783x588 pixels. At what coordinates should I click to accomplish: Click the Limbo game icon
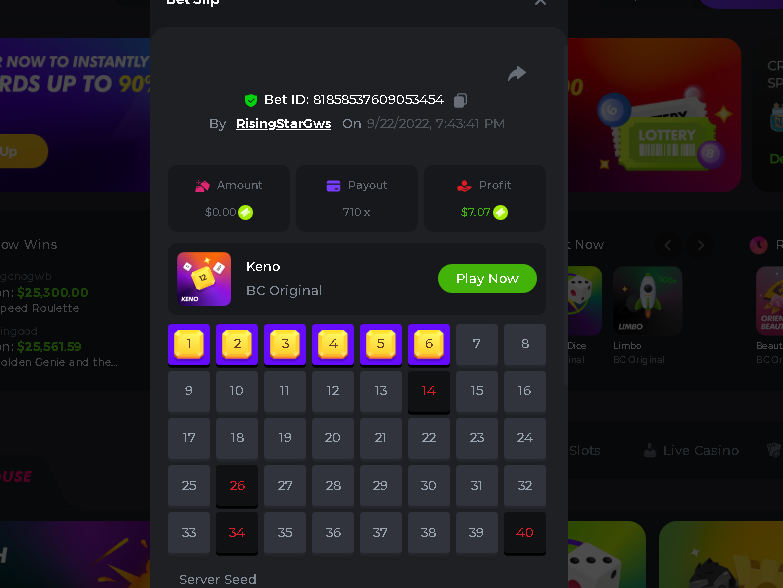coord(647,301)
